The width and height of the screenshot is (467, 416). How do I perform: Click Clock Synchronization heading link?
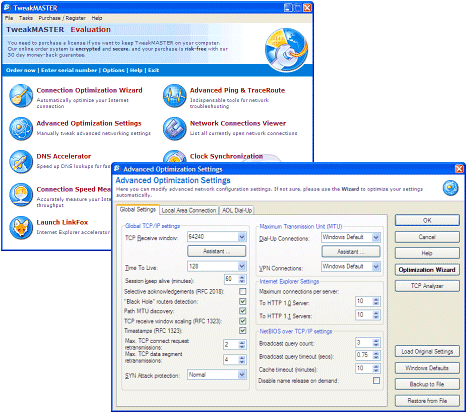pyautogui.click(x=226, y=156)
